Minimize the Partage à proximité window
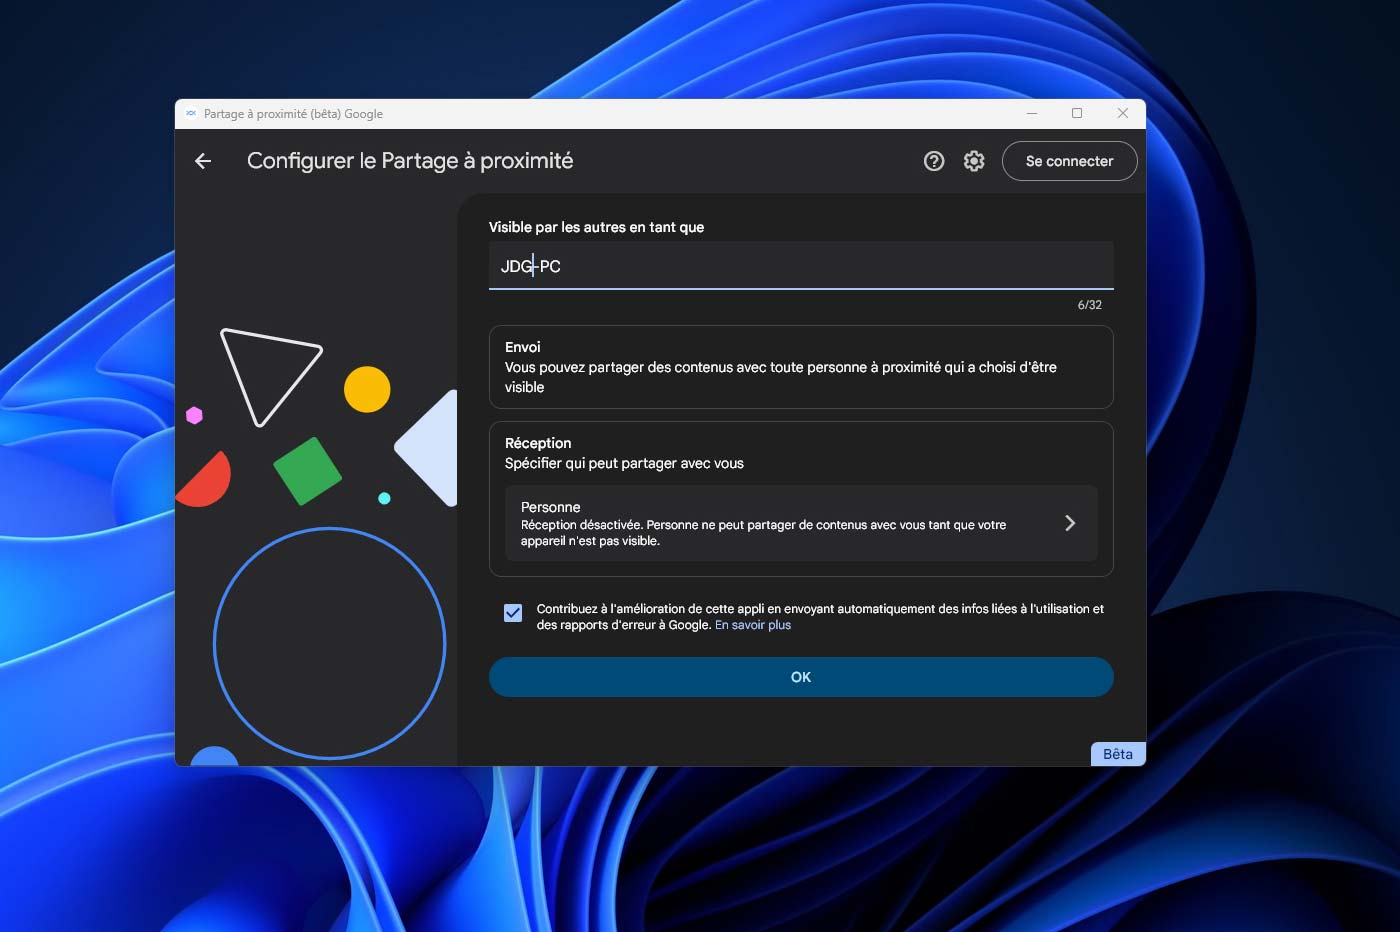Image resolution: width=1400 pixels, height=932 pixels. (x=1032, y=114)
